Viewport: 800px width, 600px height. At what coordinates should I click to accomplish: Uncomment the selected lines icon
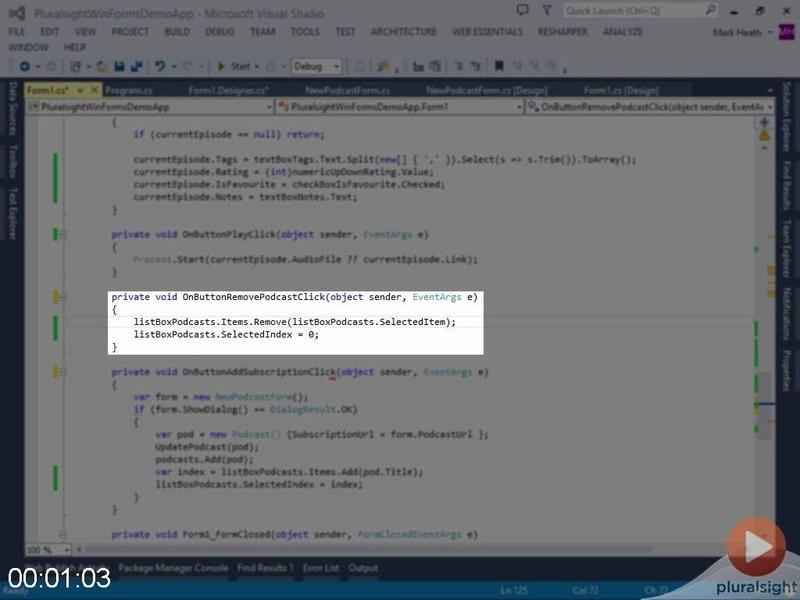point(476,66)
